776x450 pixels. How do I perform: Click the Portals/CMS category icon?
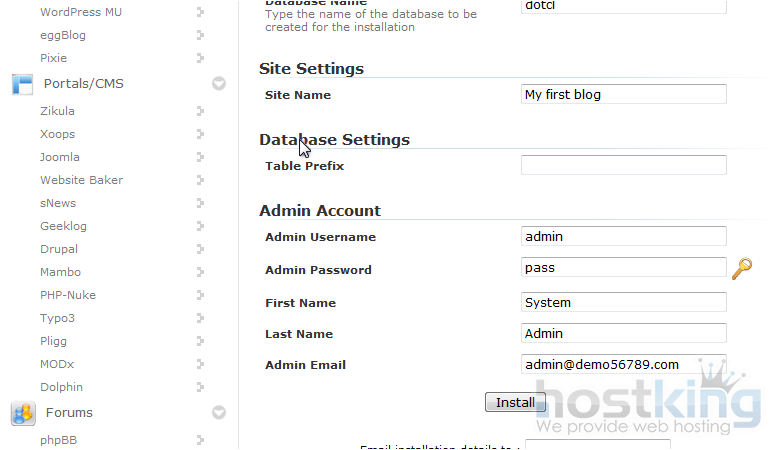pyautogui.click(x=22, y=84)
